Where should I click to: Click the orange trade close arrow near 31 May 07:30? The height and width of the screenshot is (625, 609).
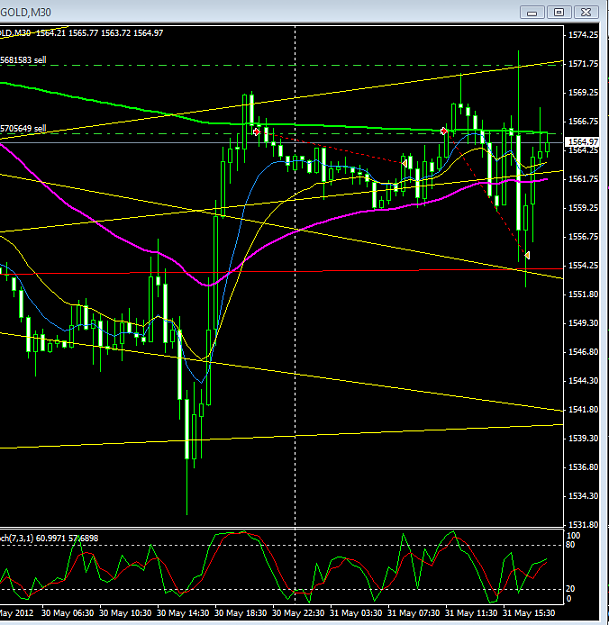pyautogui.click(x=404, y=163)
